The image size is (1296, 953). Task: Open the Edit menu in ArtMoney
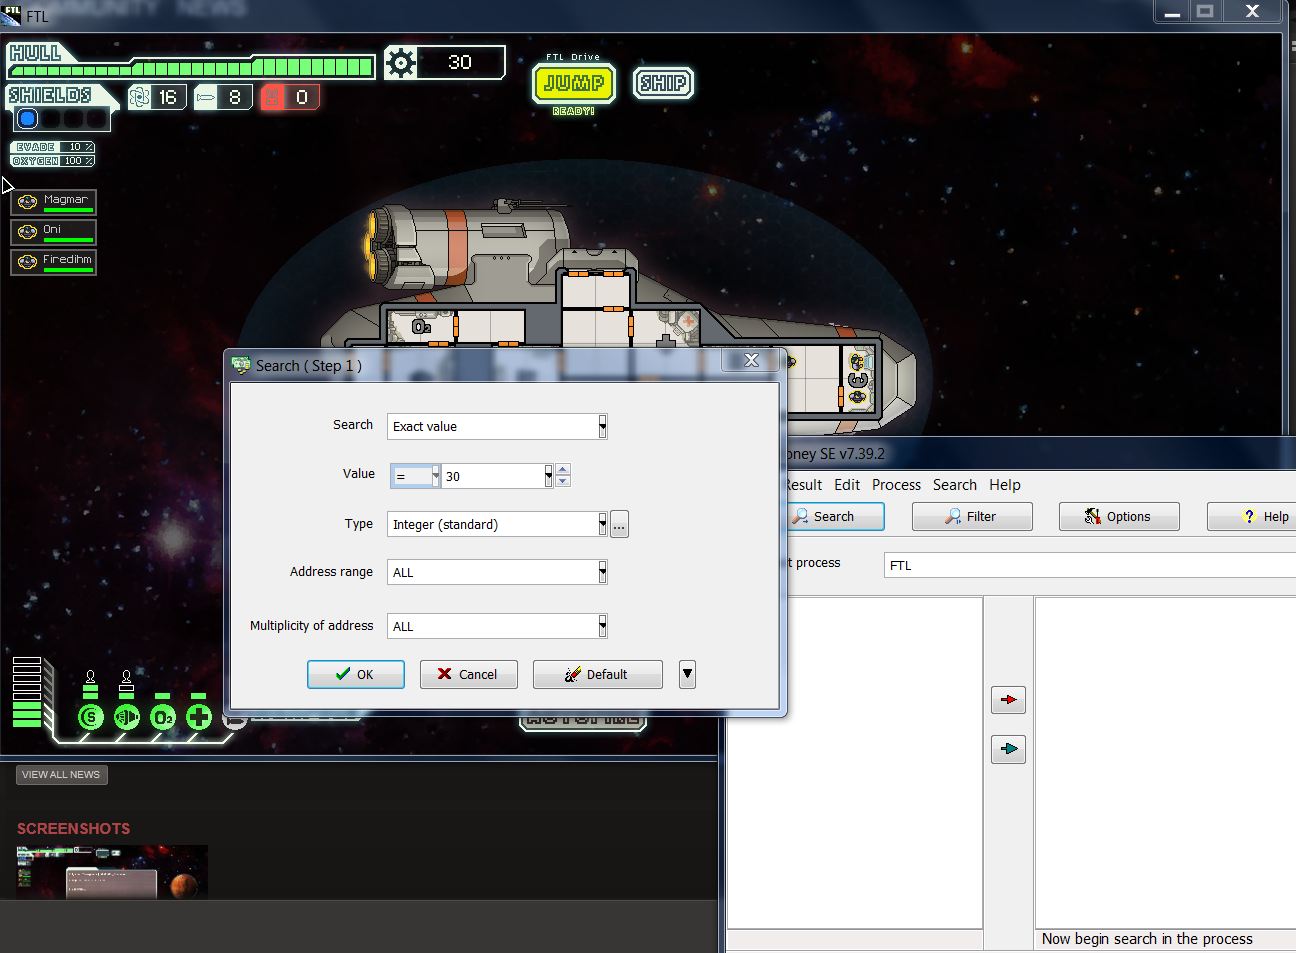(x=847, y=485)
